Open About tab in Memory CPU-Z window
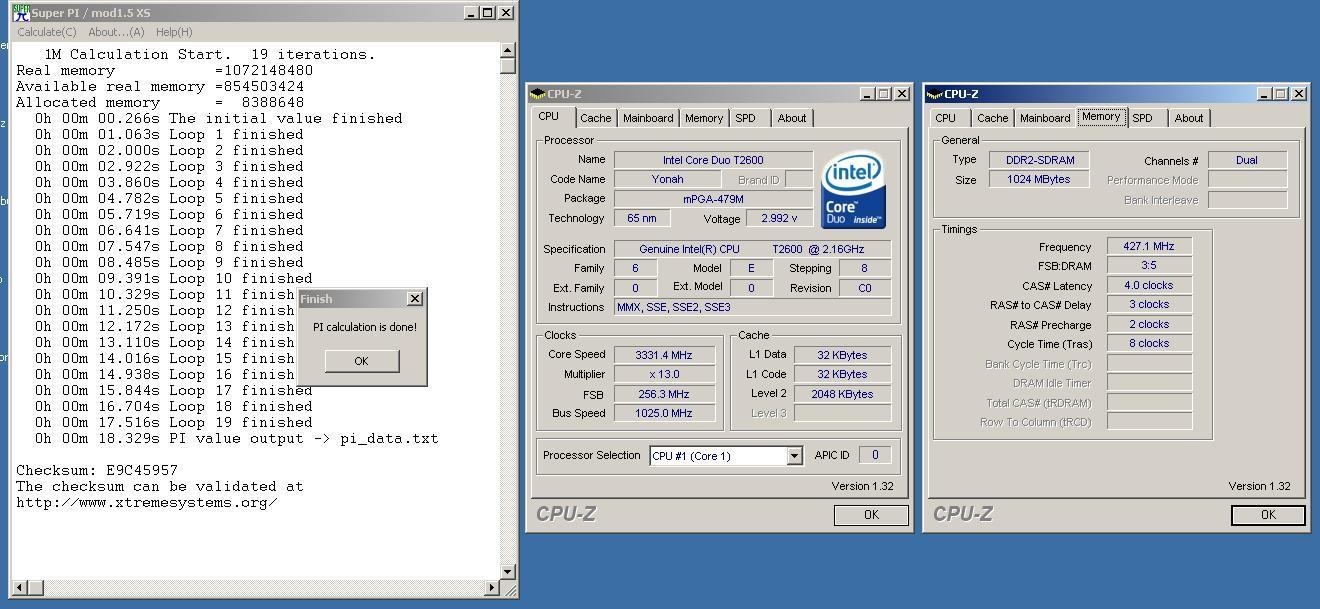1320x609 pixels. [1188, 118]
